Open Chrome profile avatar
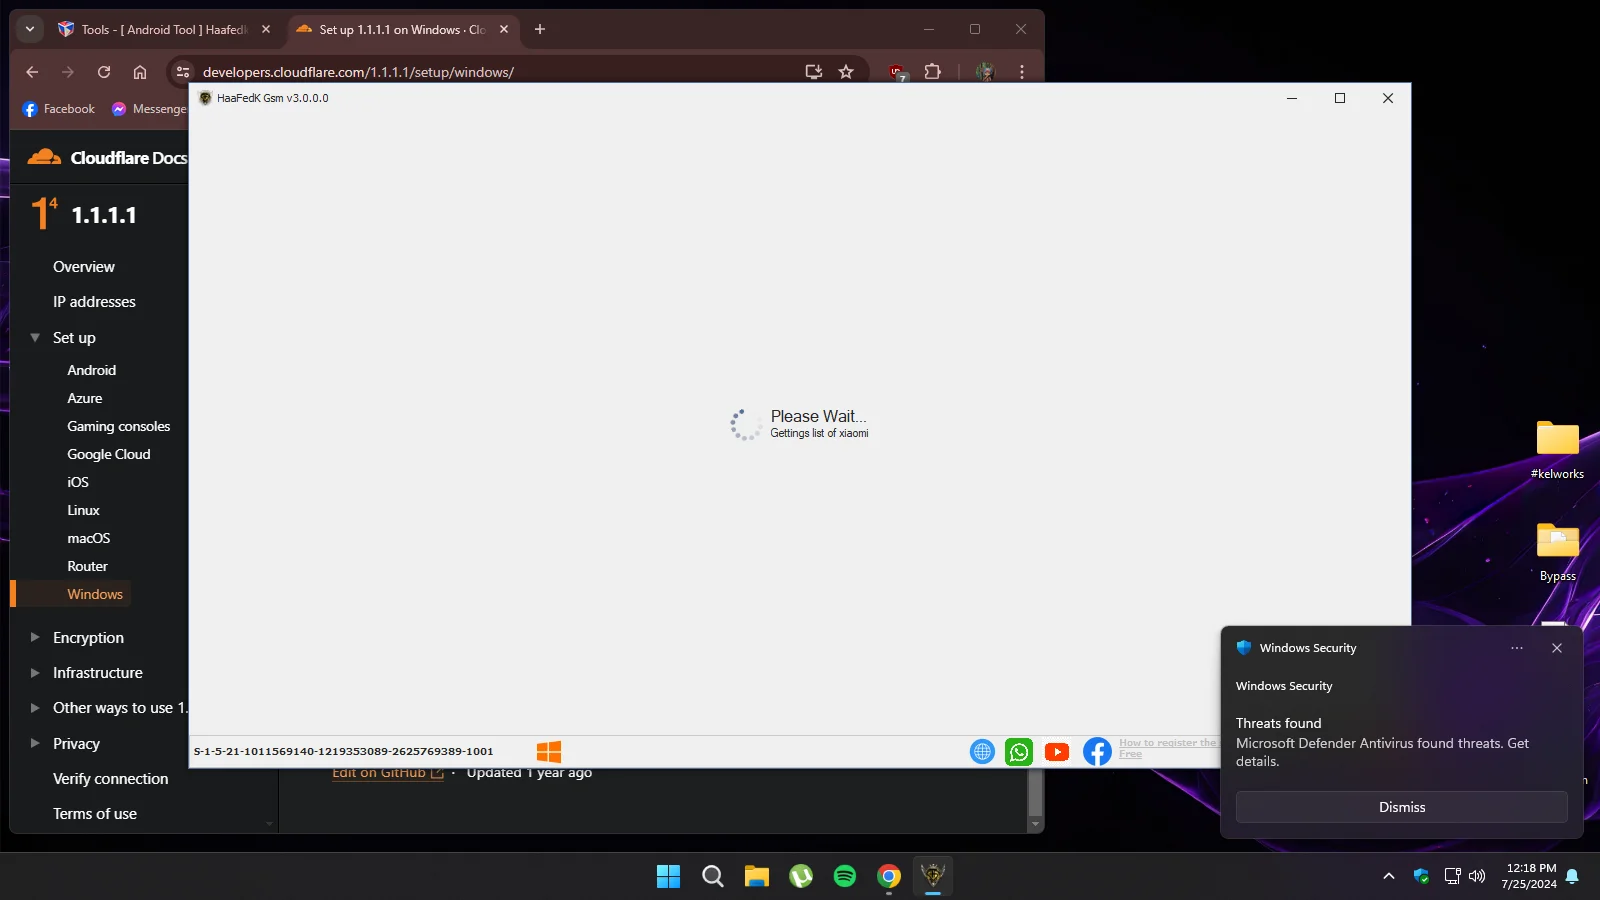1600x900 pixels. coord(985,72)
